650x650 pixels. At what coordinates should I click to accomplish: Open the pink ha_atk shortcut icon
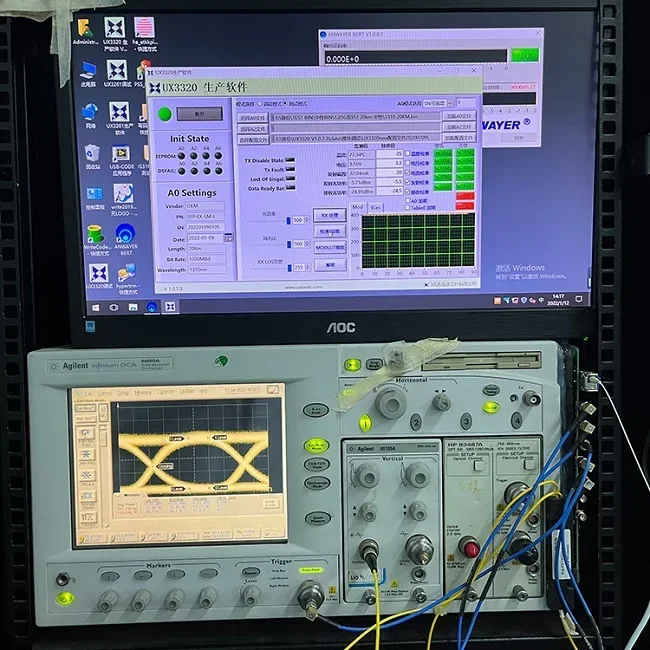(x=145, y=34)
